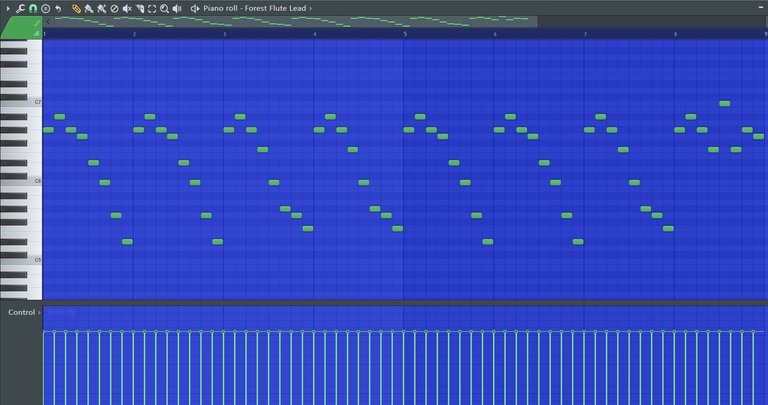The width and height of the screenshot is (768, 405).
Task: Click velocity handle at start of bar 7
Action: (584, 332)
